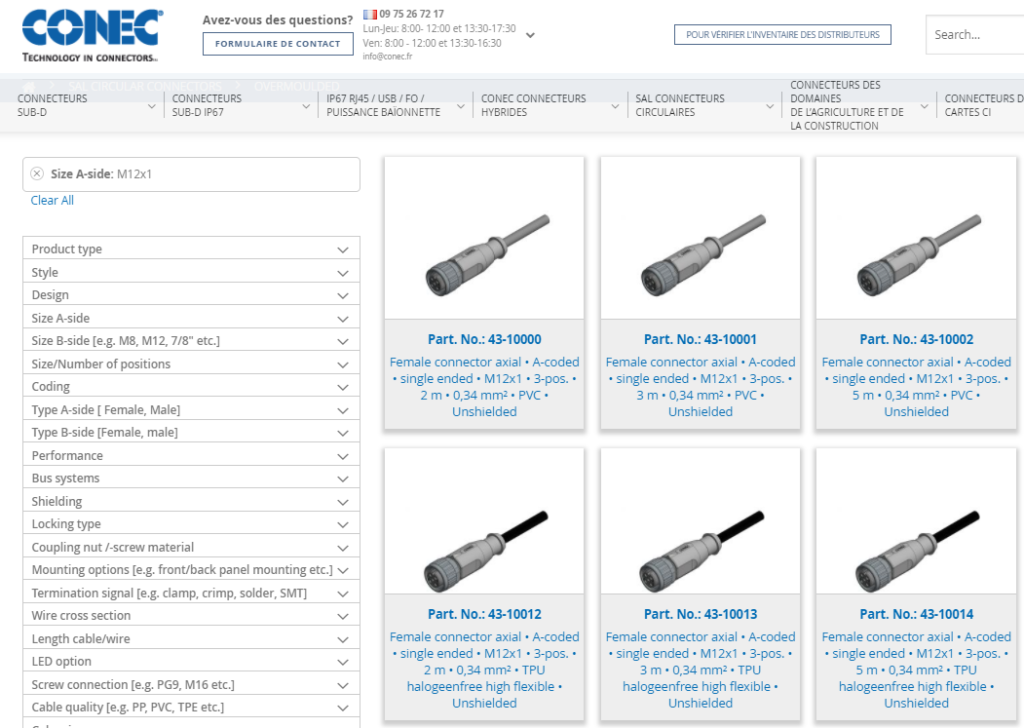The image size is (1024, 728).
Task: Click the French flag icon
Action: coord(370,14)
